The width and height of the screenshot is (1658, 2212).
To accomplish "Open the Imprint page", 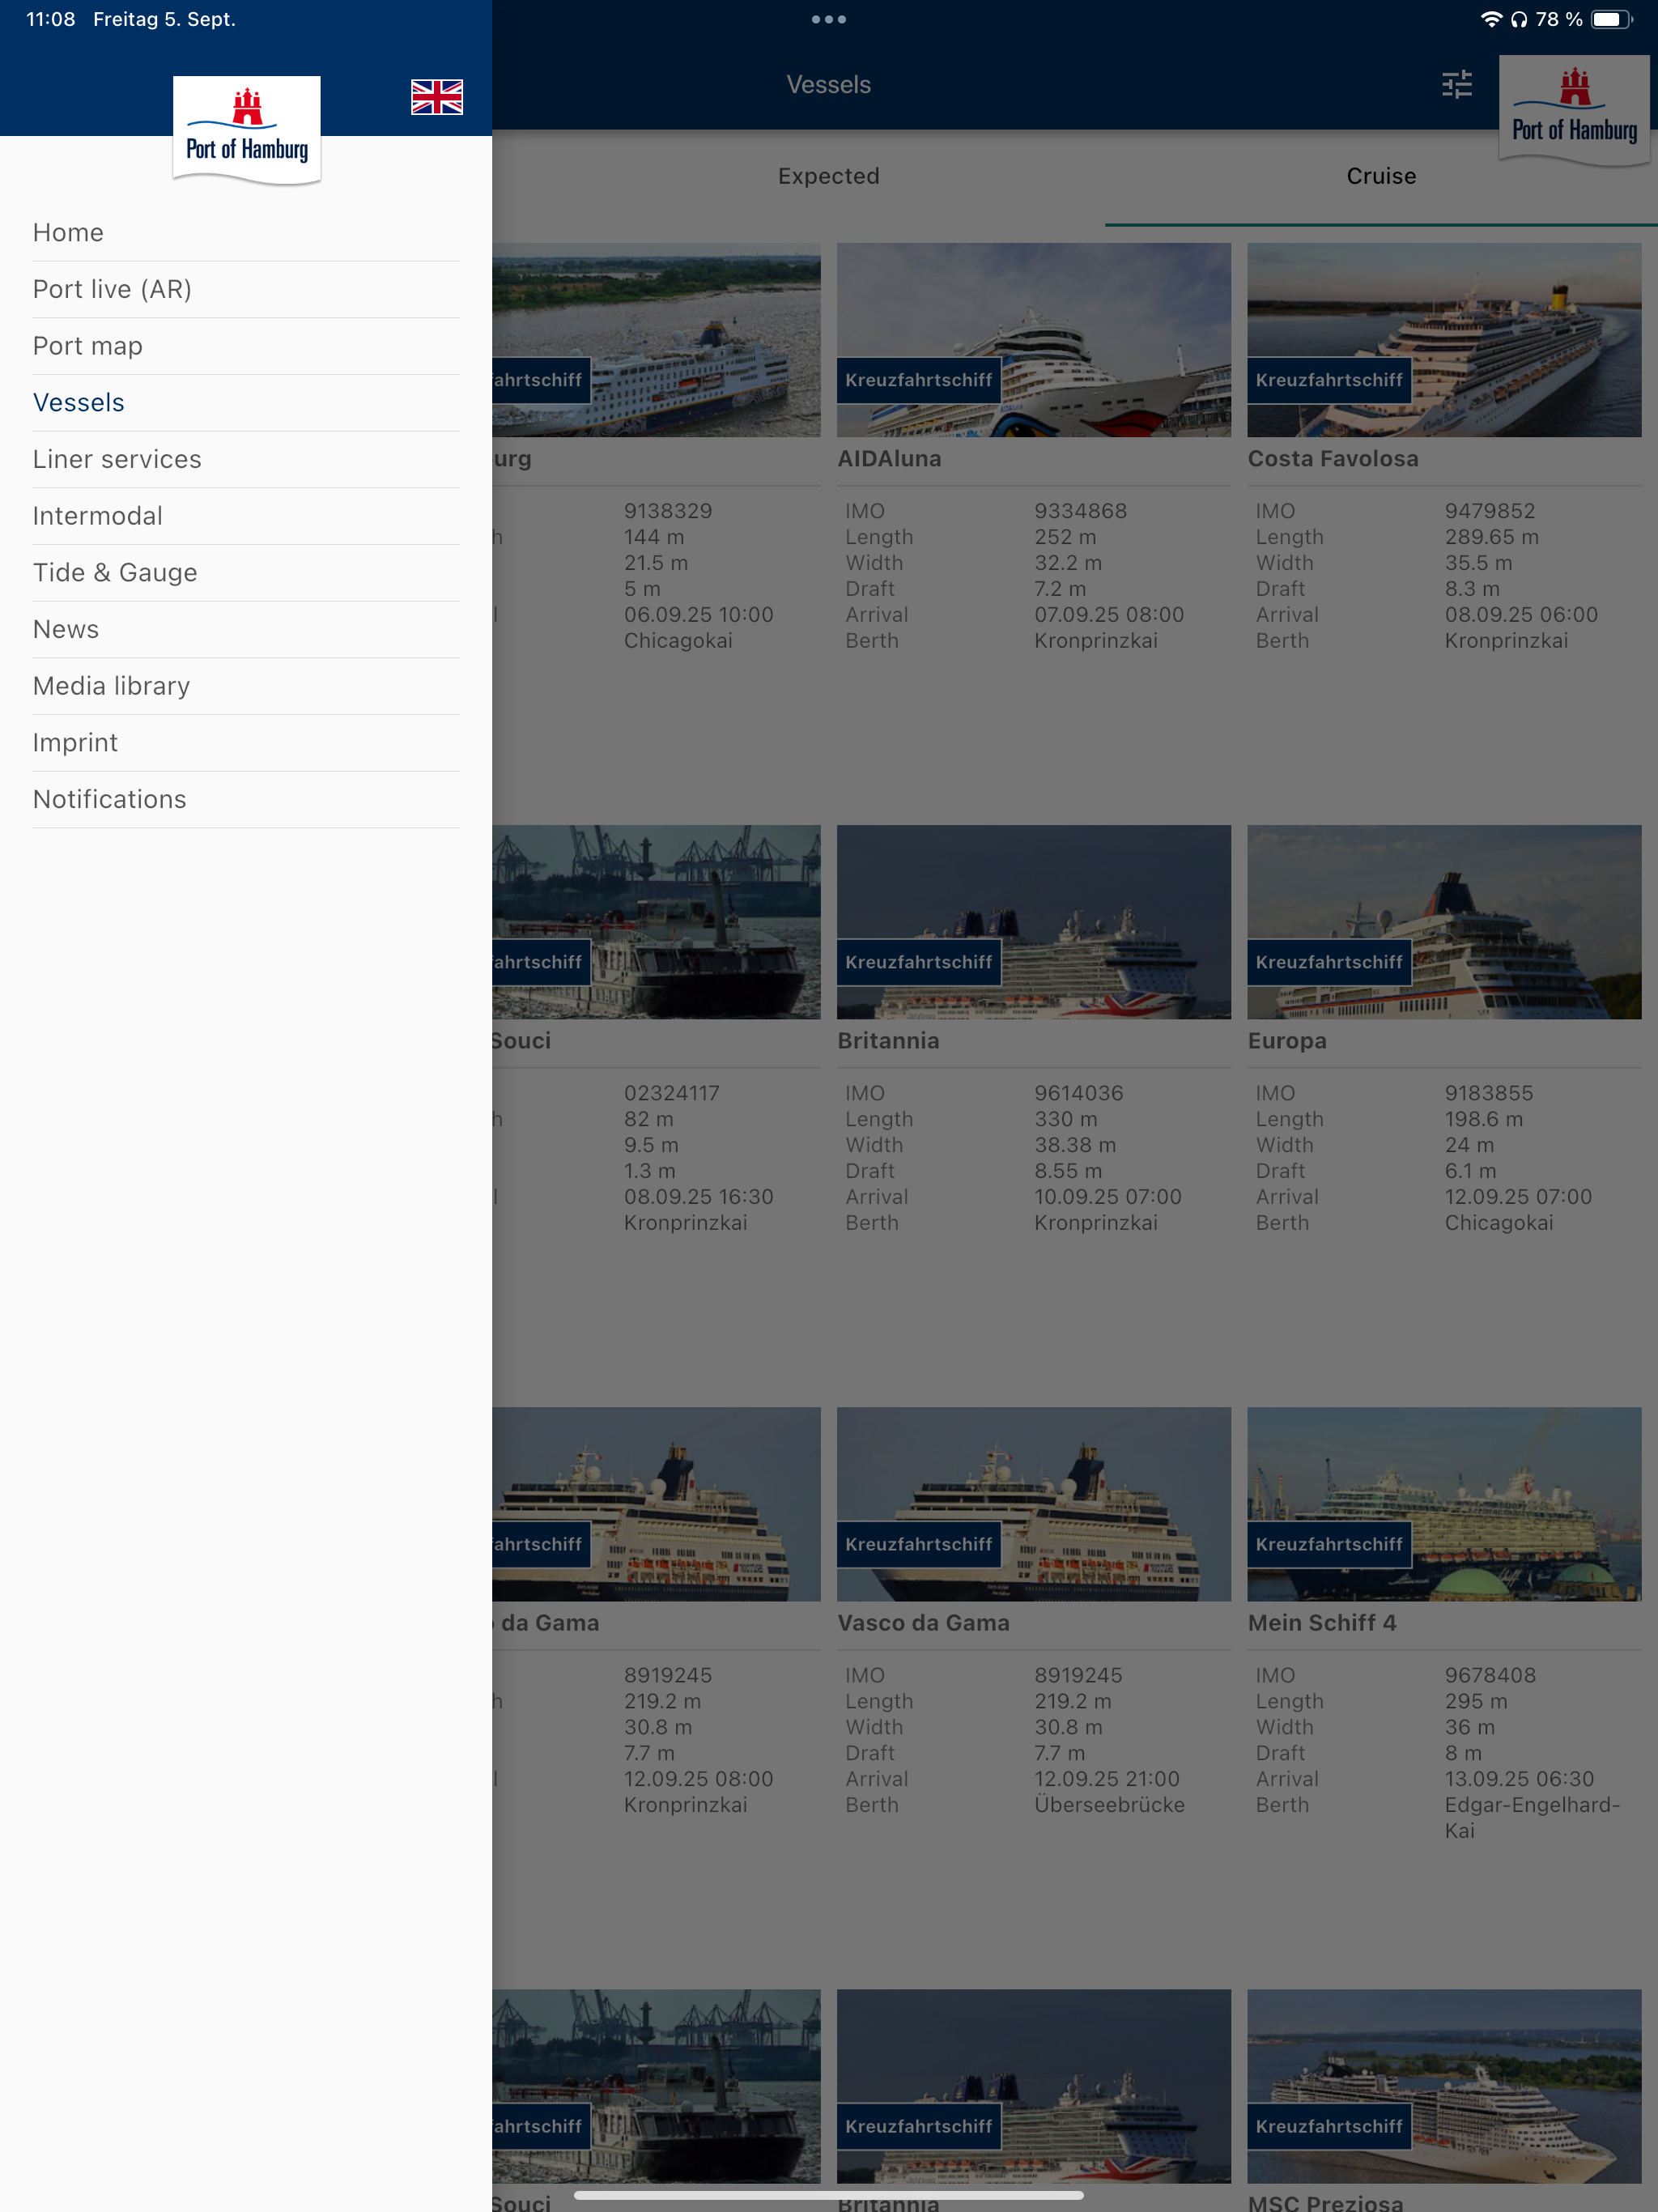I will [x=246, y=743].
